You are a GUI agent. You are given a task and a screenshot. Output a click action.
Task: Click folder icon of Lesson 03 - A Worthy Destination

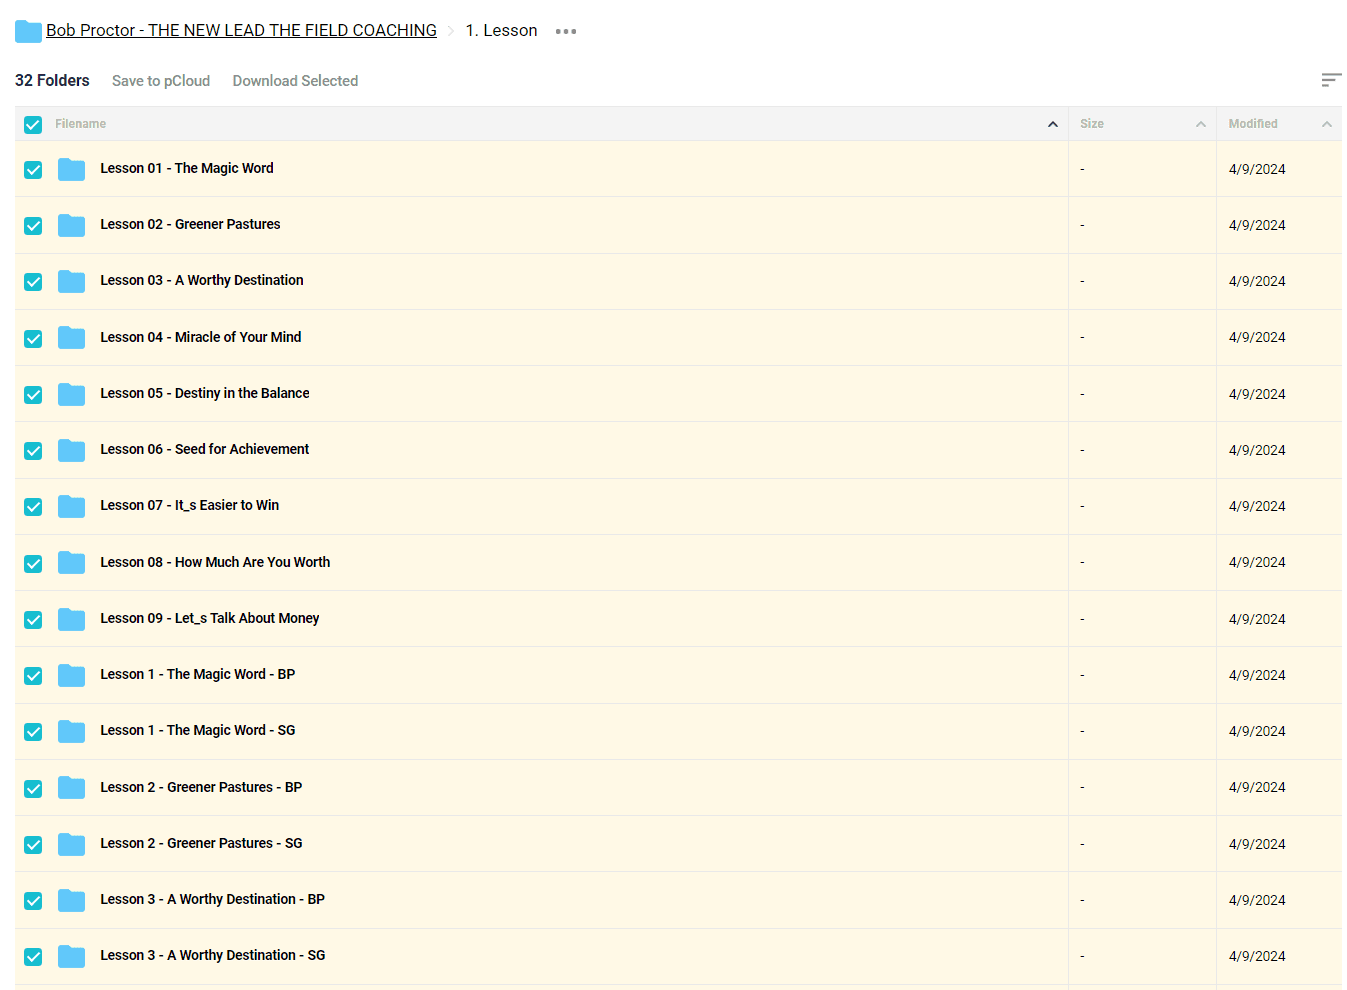click(71, 281)
